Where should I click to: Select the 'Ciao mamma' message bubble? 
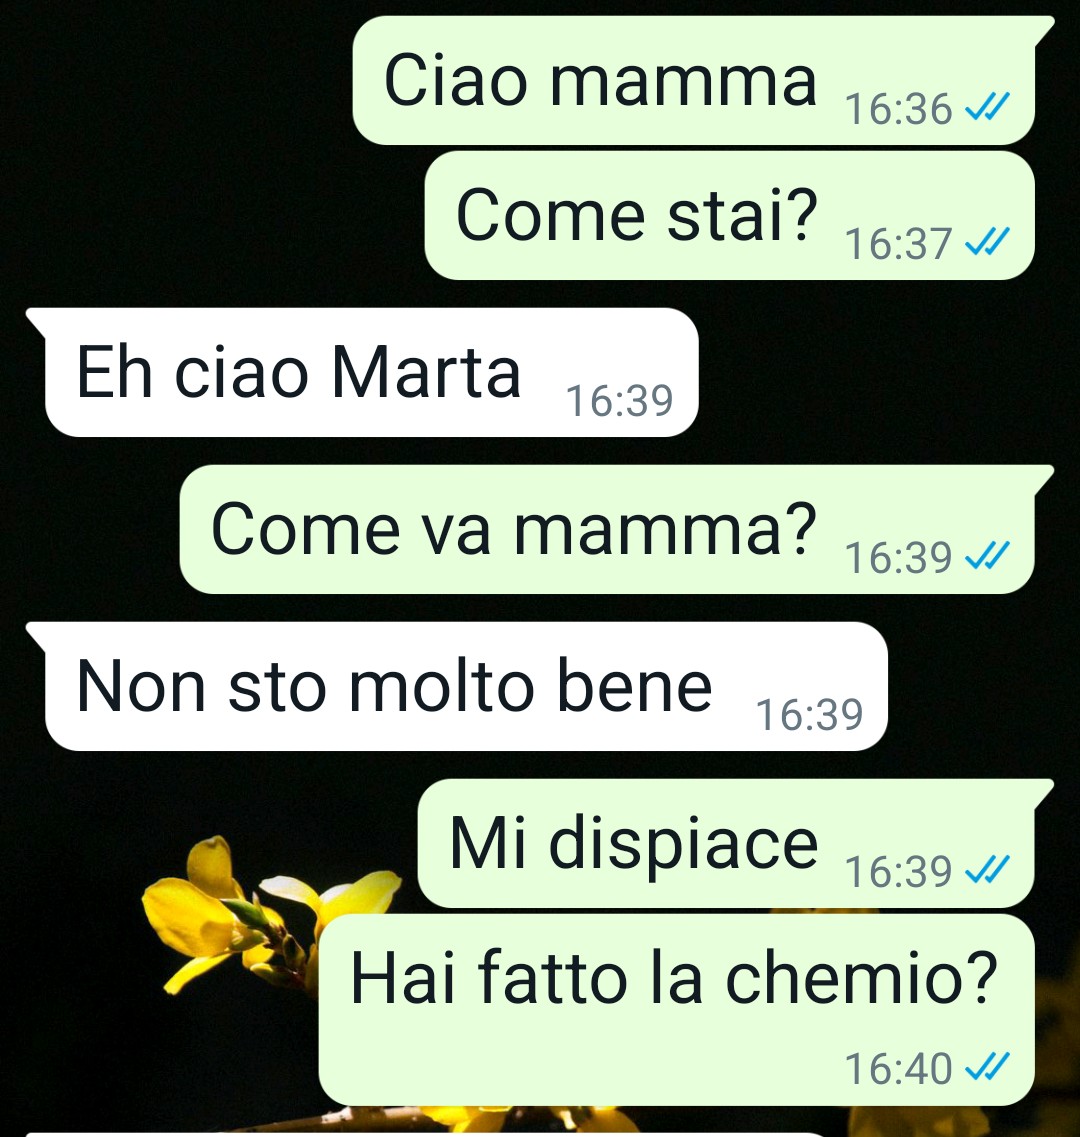(x=703, y=80)
